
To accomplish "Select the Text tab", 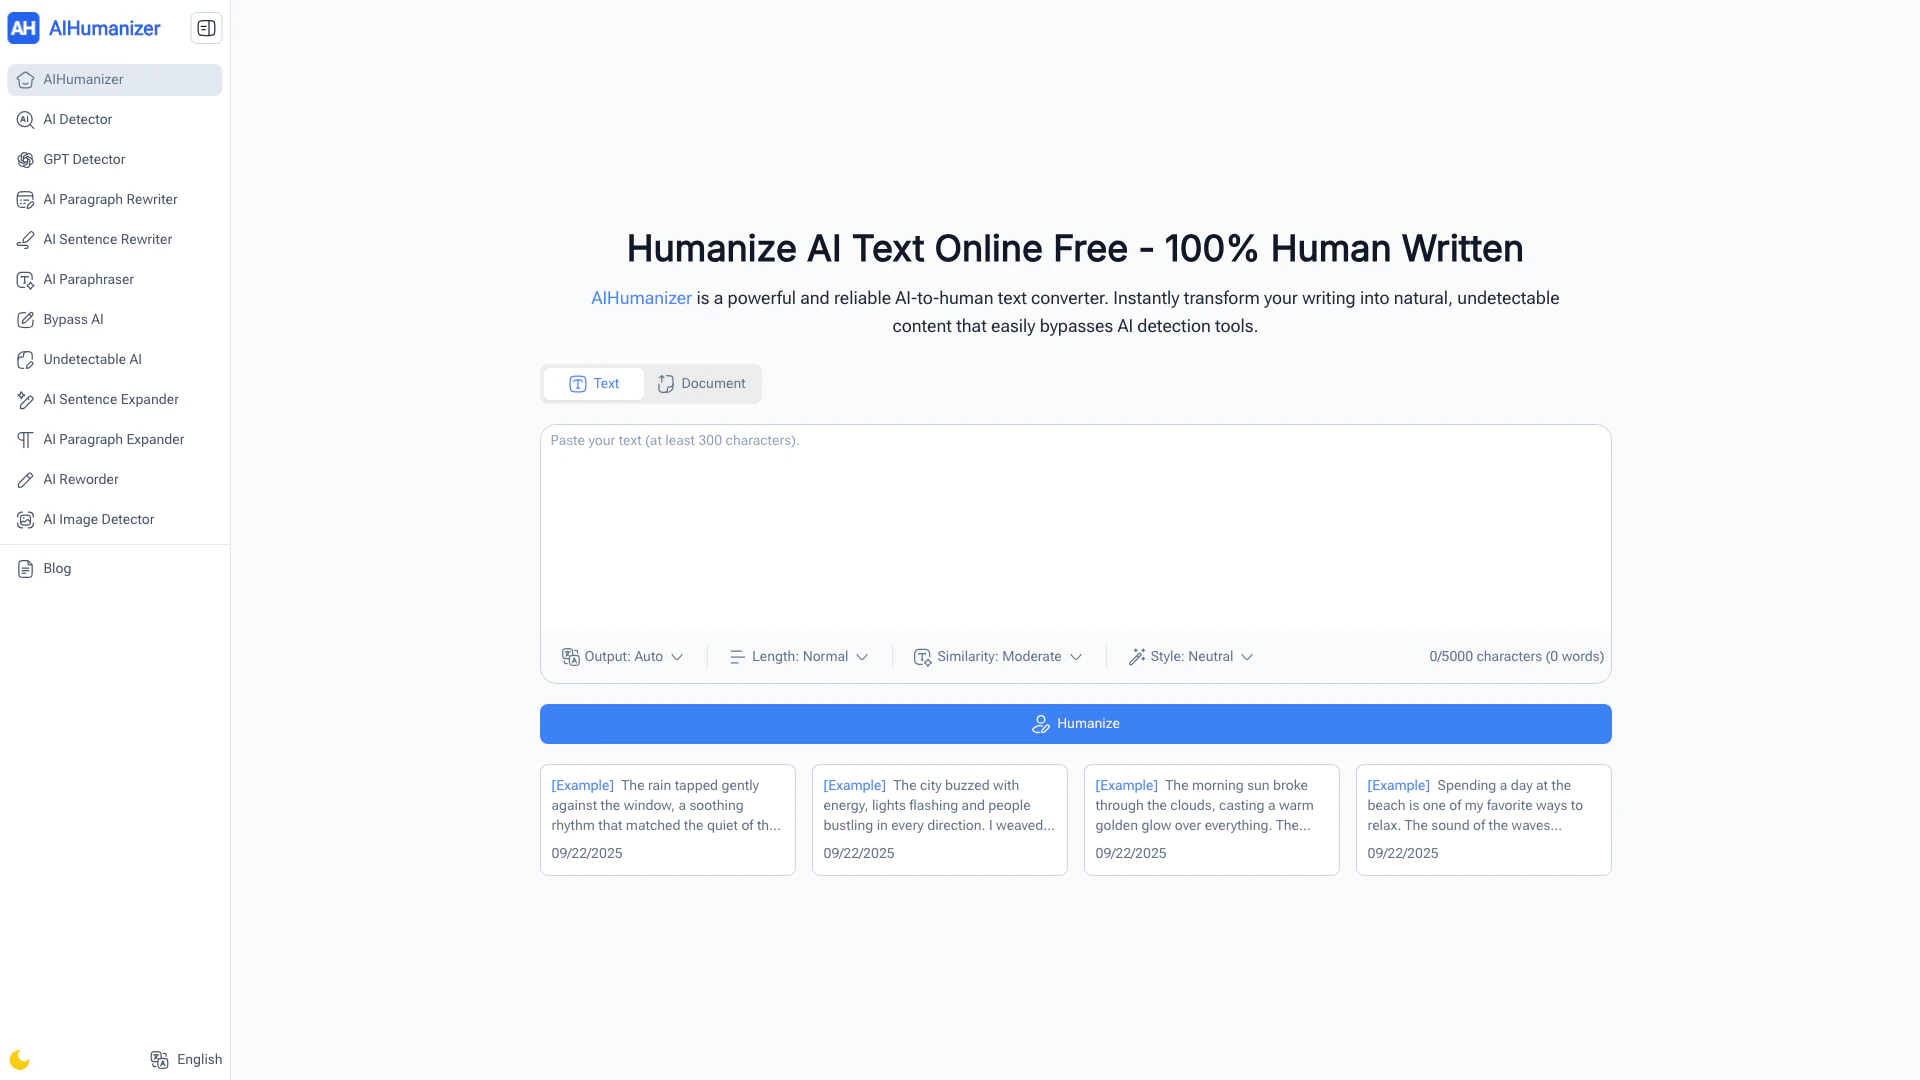I will click(594, 384).
